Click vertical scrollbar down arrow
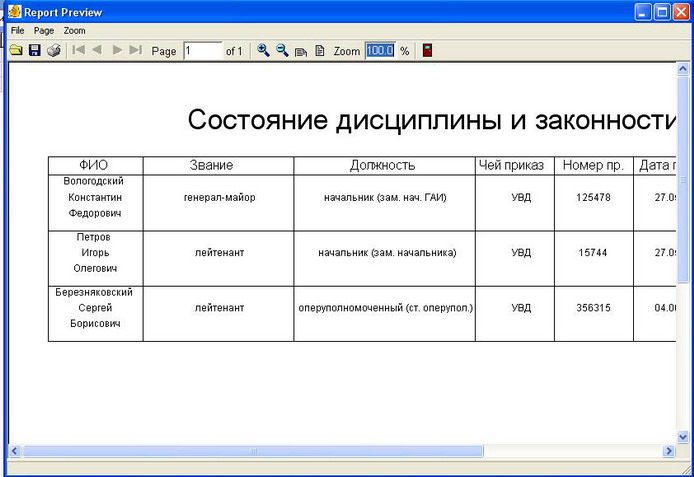 (x=682, y=436)
